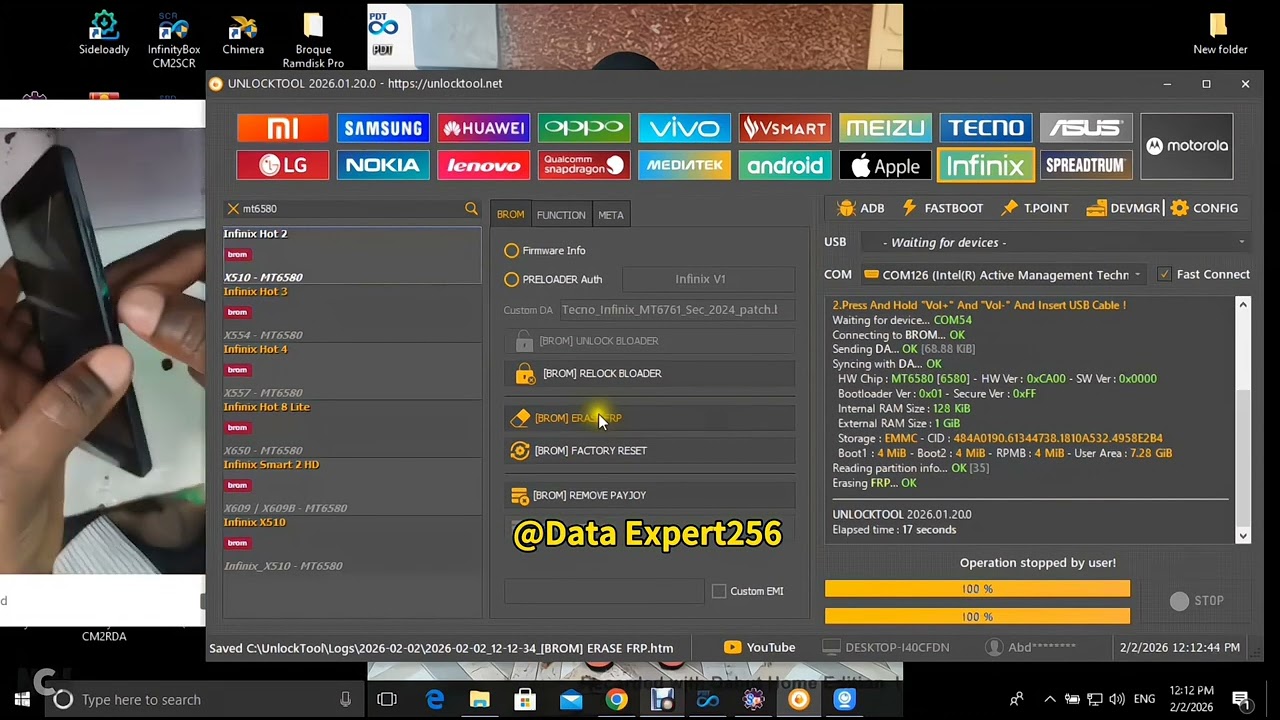Screen dimensions: 1280x720
Task: Open the Vsmart brand tile
Action: (x=785, y=128)
